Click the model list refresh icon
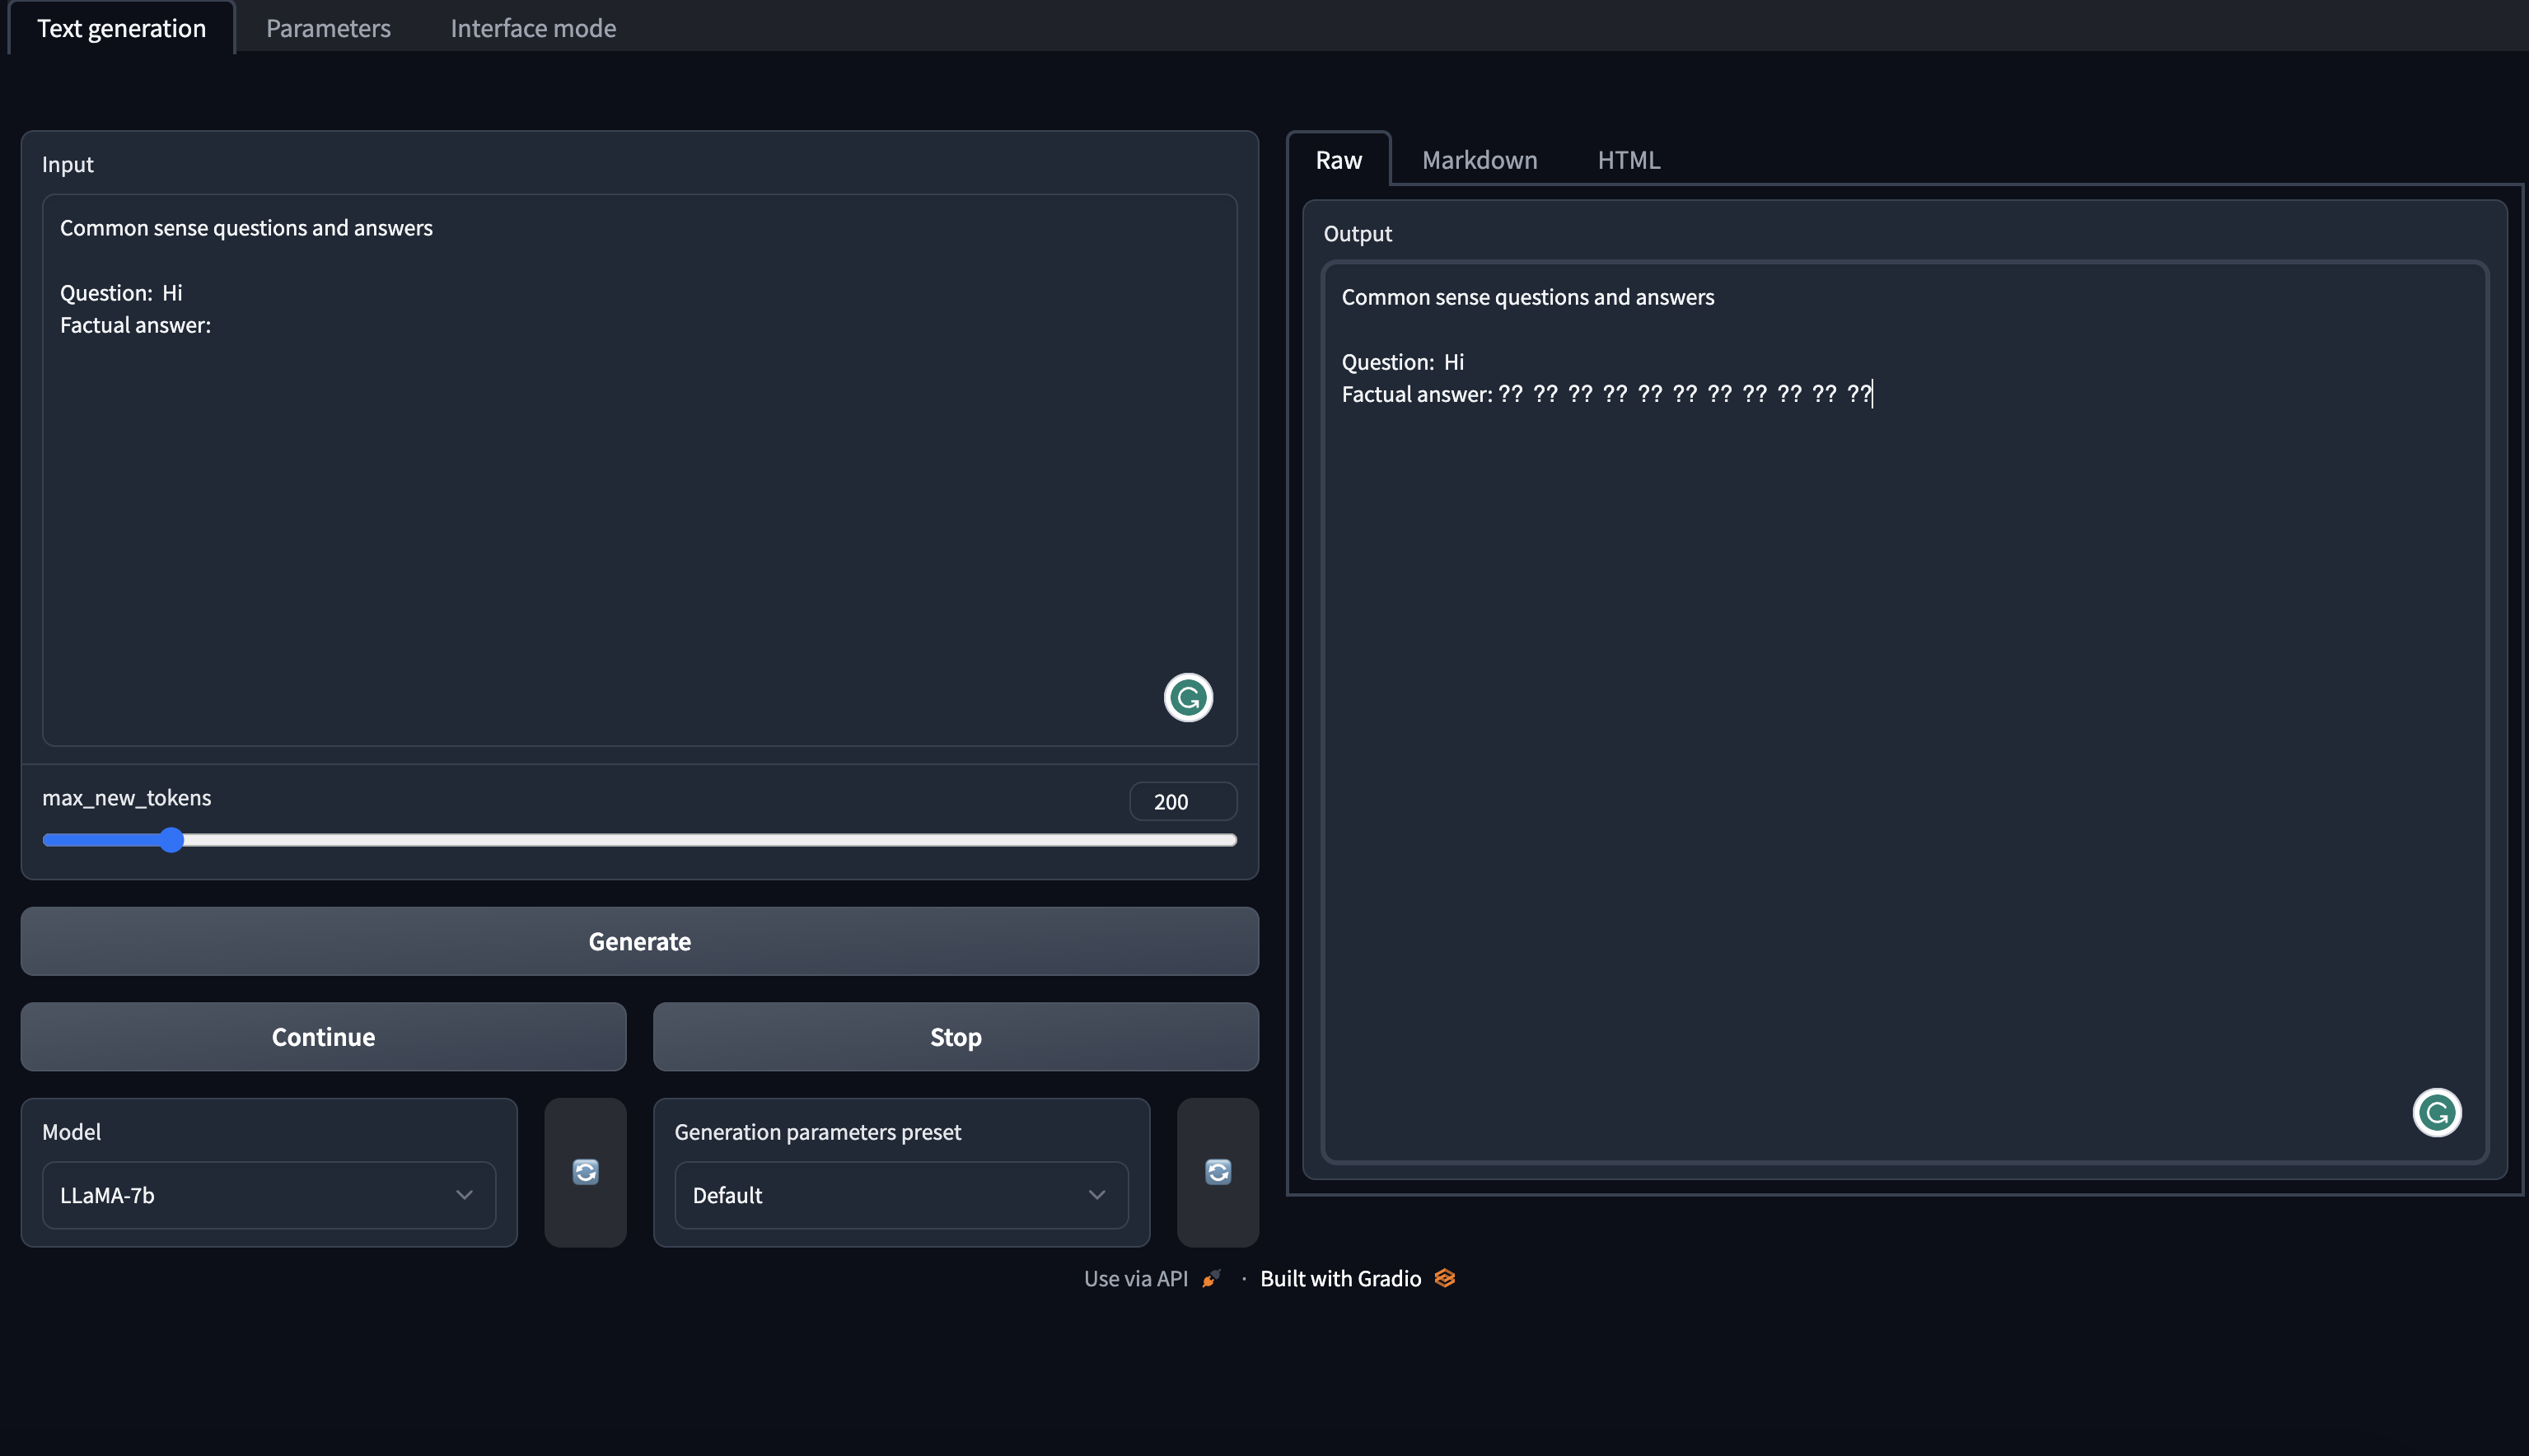Image resolution: width=2529 pixels, height=1456 pixels. click(585, 1172)
